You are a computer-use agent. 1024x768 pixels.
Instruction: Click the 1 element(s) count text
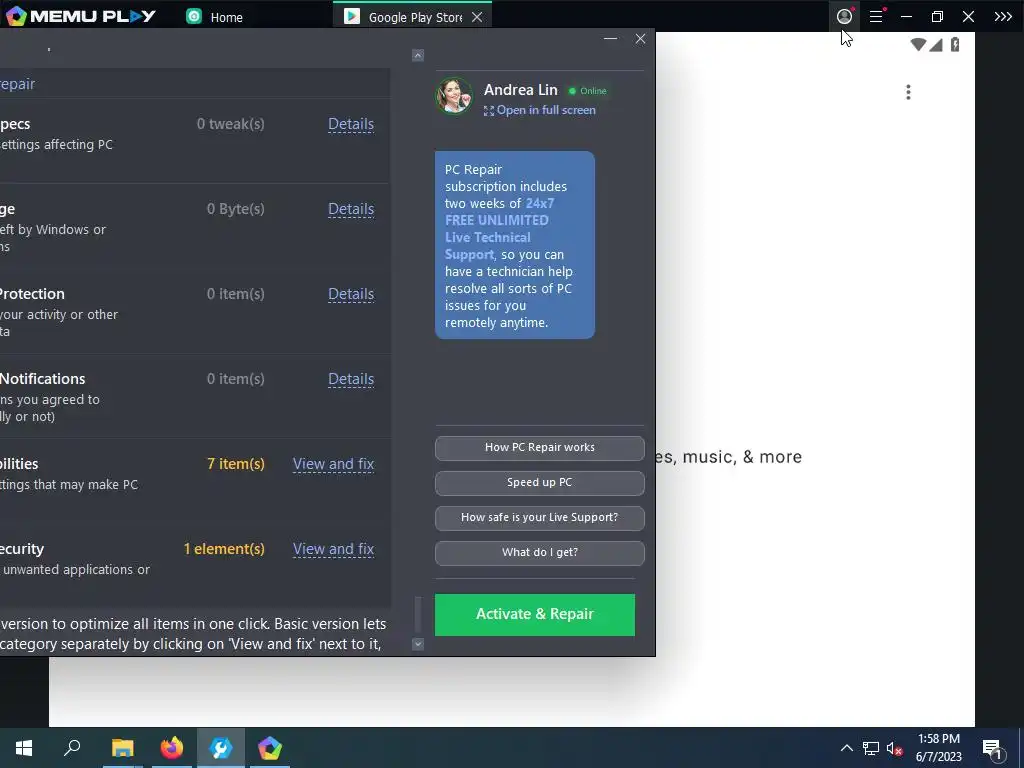pos(224,549)
